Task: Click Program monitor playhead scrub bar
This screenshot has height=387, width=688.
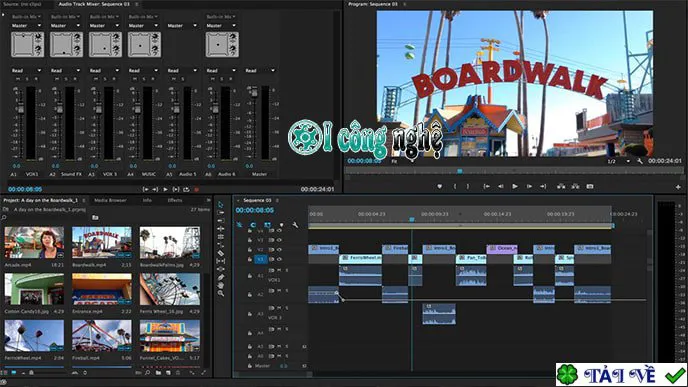Action: point(513,171)
